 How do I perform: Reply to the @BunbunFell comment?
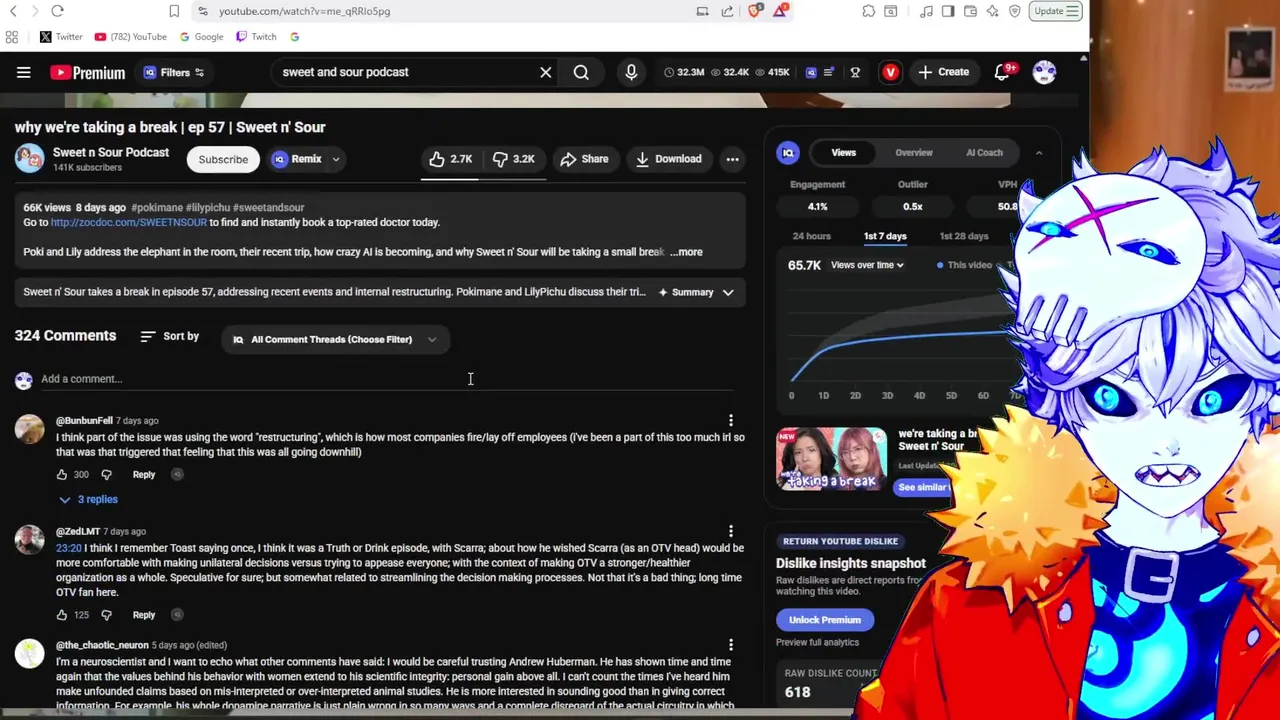[144, 475]
